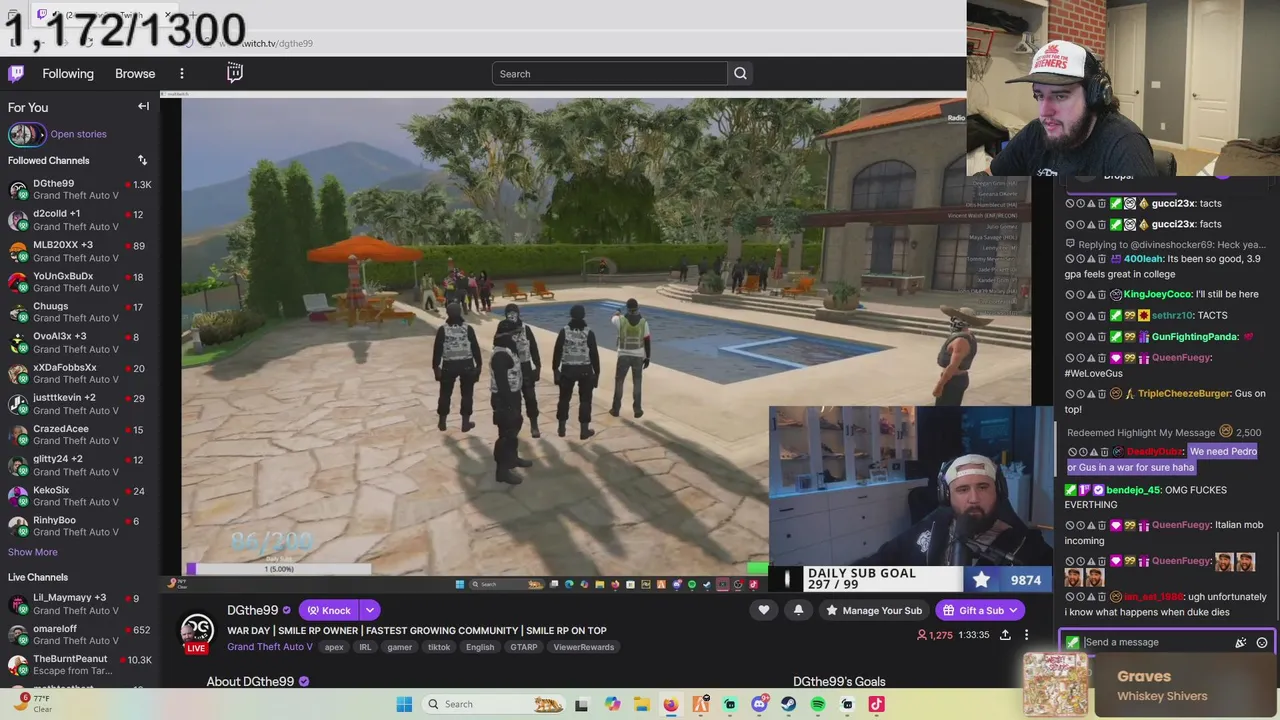1280x720 pixels.
Task: Sort the Followed Channels list
Action: pyautogui.click(x=142, y=160)
